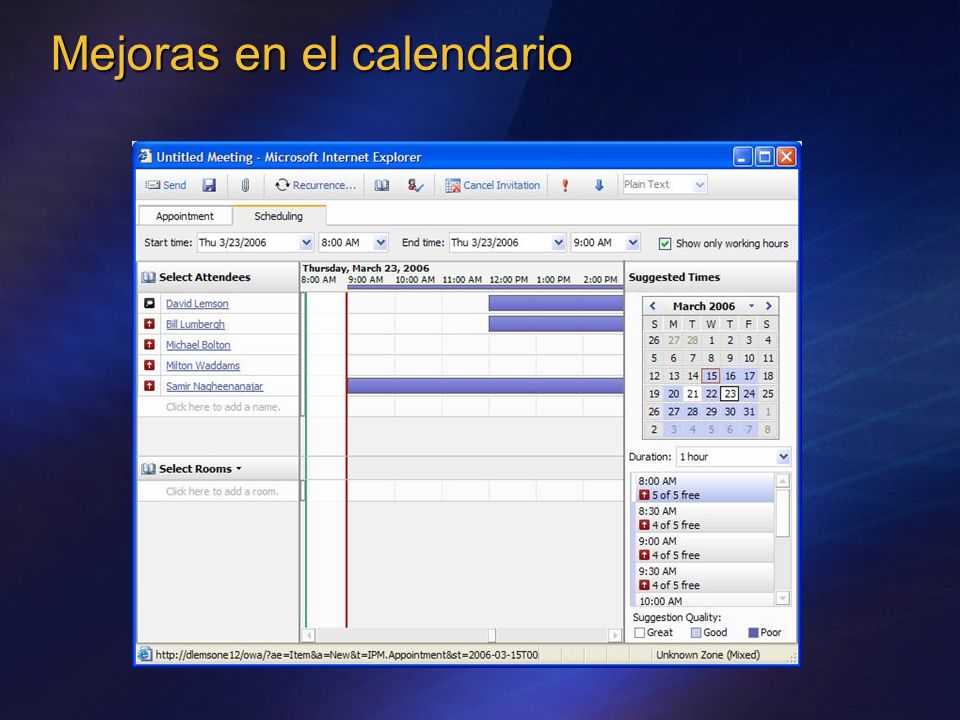Click the 12:00 PM time header
This screenshot has height=720, width=960.
pyautogui.click(x=509, y=280)
